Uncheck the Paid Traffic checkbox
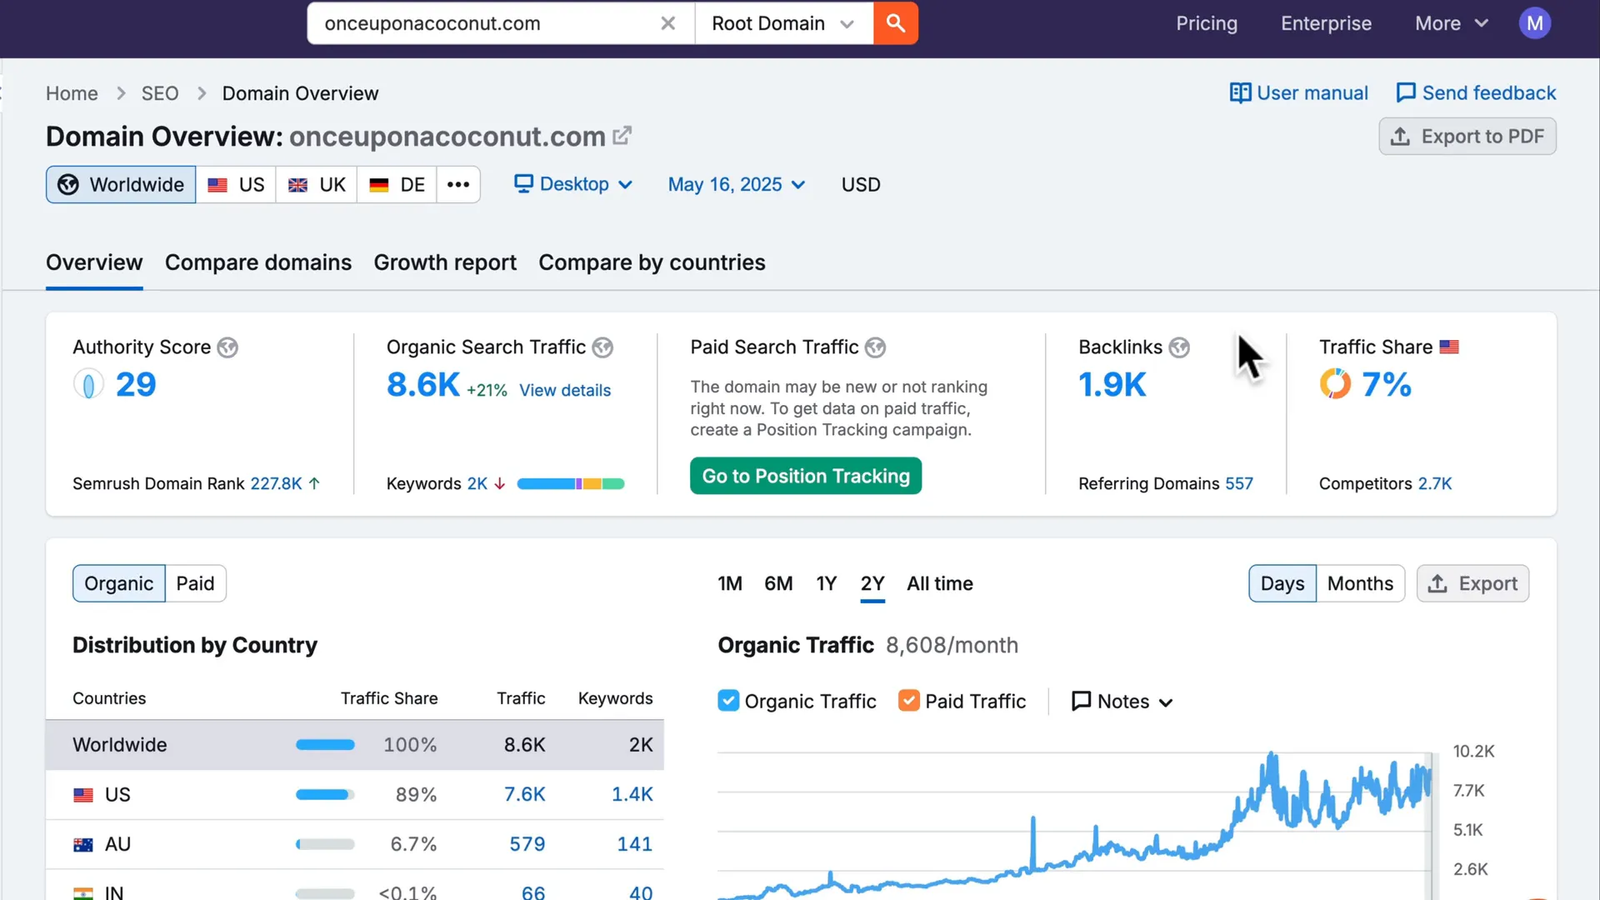 click(x=909, y=700)
